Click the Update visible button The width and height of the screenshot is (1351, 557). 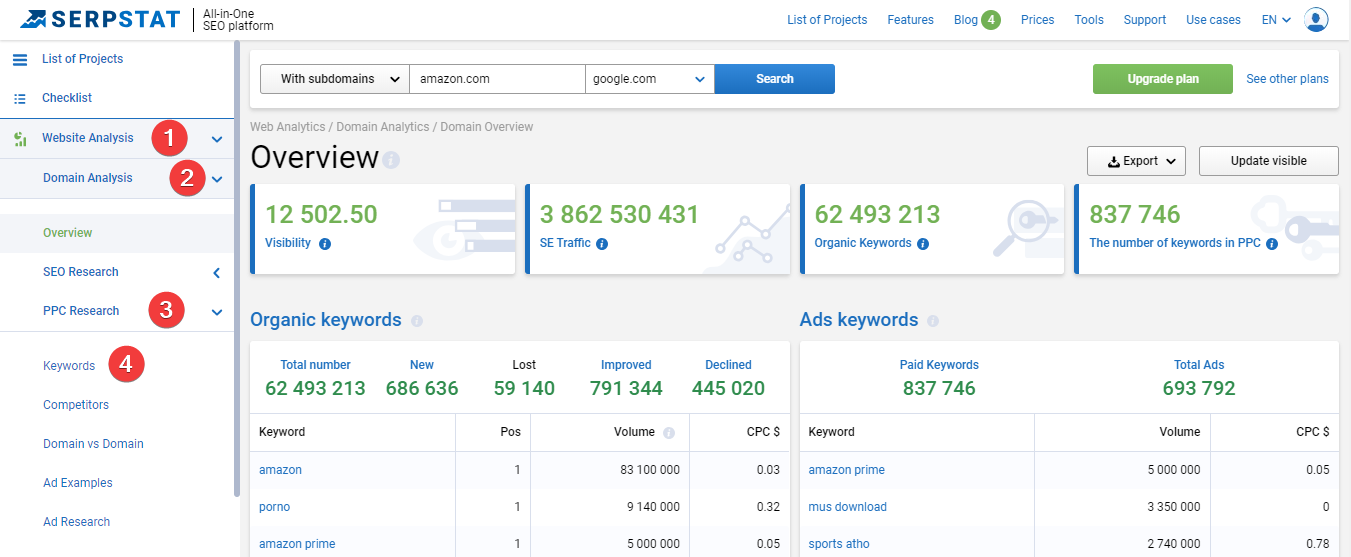point(1269,161)
